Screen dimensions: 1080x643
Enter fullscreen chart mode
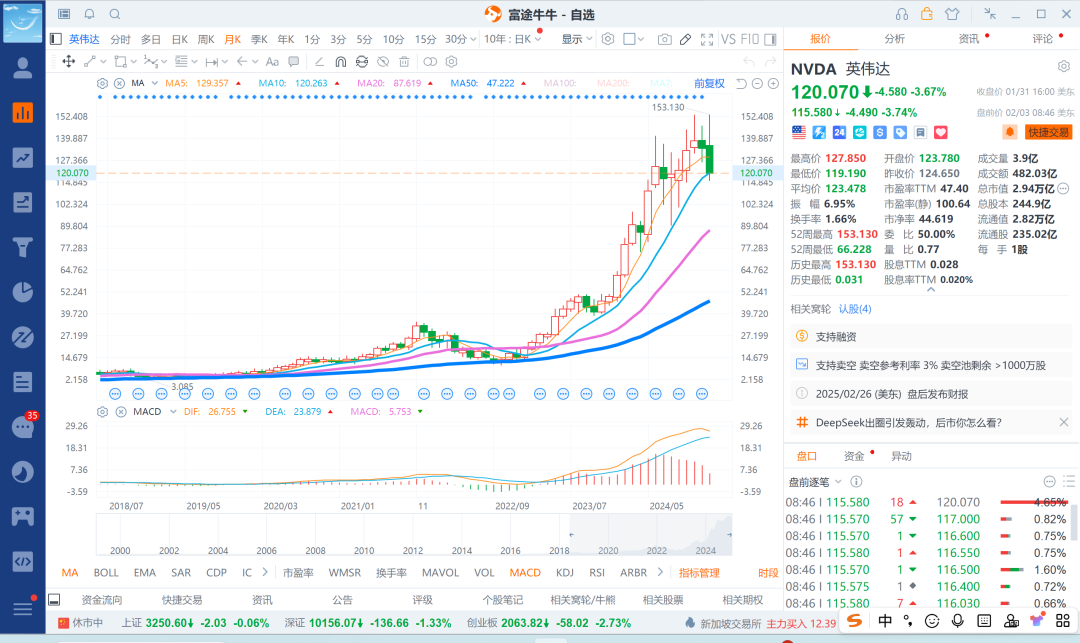tap(707, 39)
